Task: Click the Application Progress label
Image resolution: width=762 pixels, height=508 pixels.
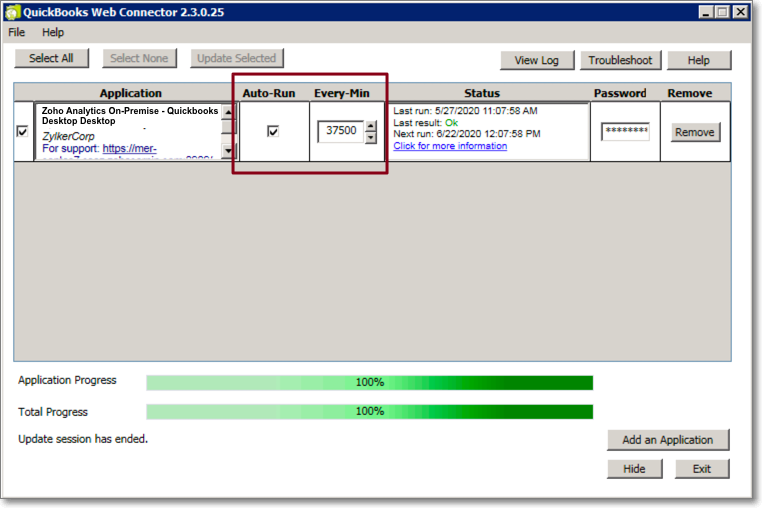Action: (67, 380)
